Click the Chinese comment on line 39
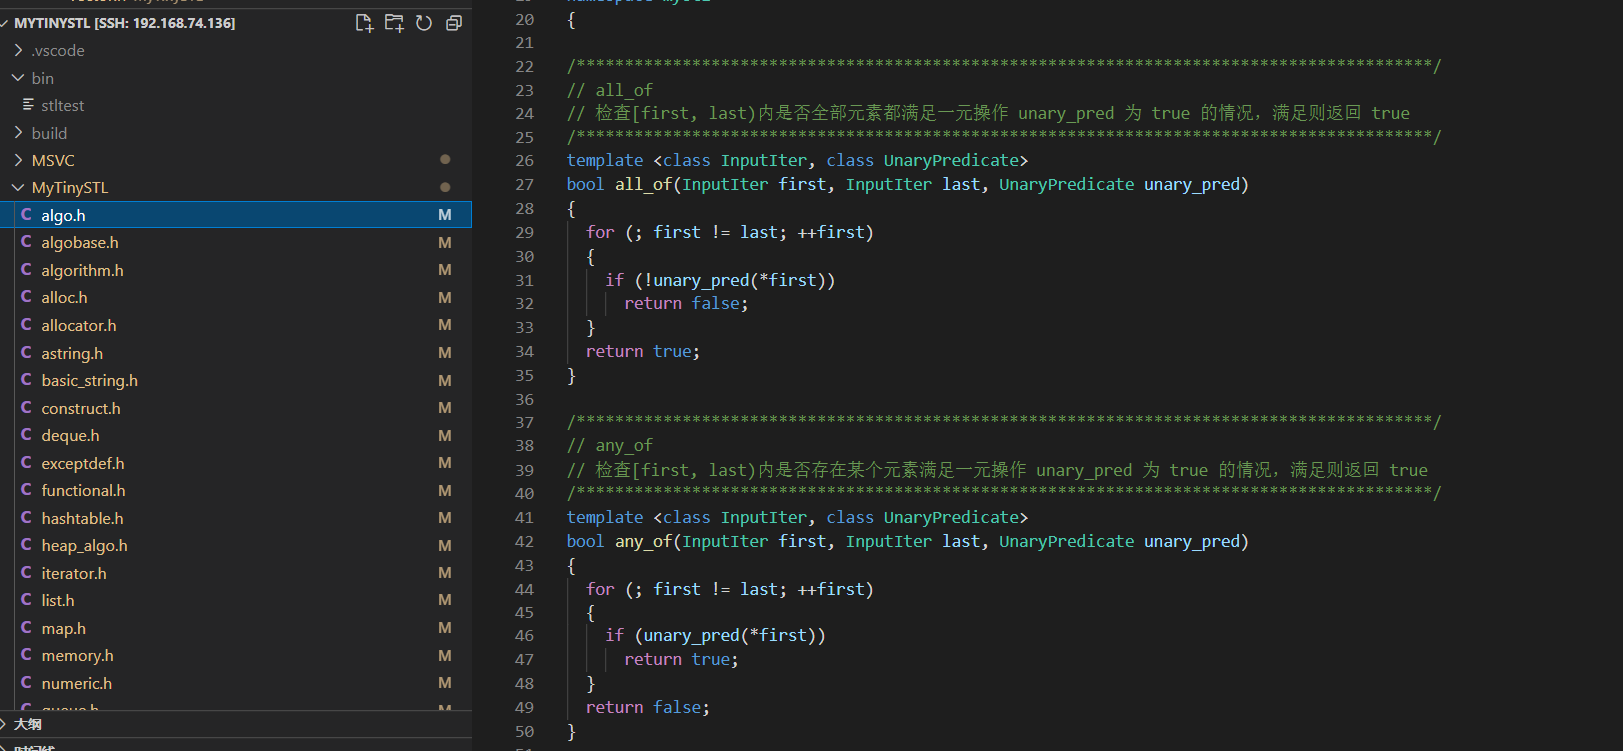The image size is (1623, 751). tap(997, 470)
